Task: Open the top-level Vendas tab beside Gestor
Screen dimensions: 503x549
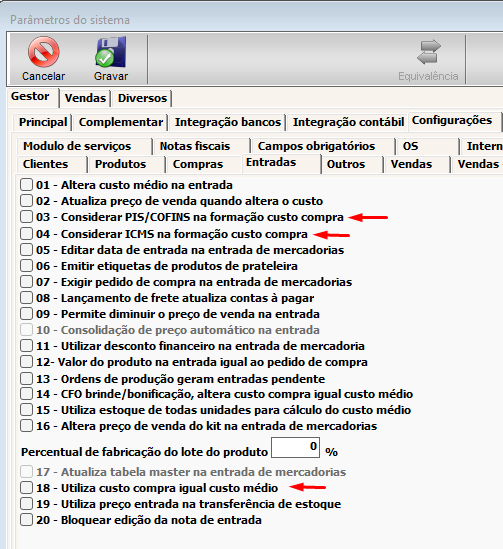Action: pyautogui.click(x=85, y=98)
